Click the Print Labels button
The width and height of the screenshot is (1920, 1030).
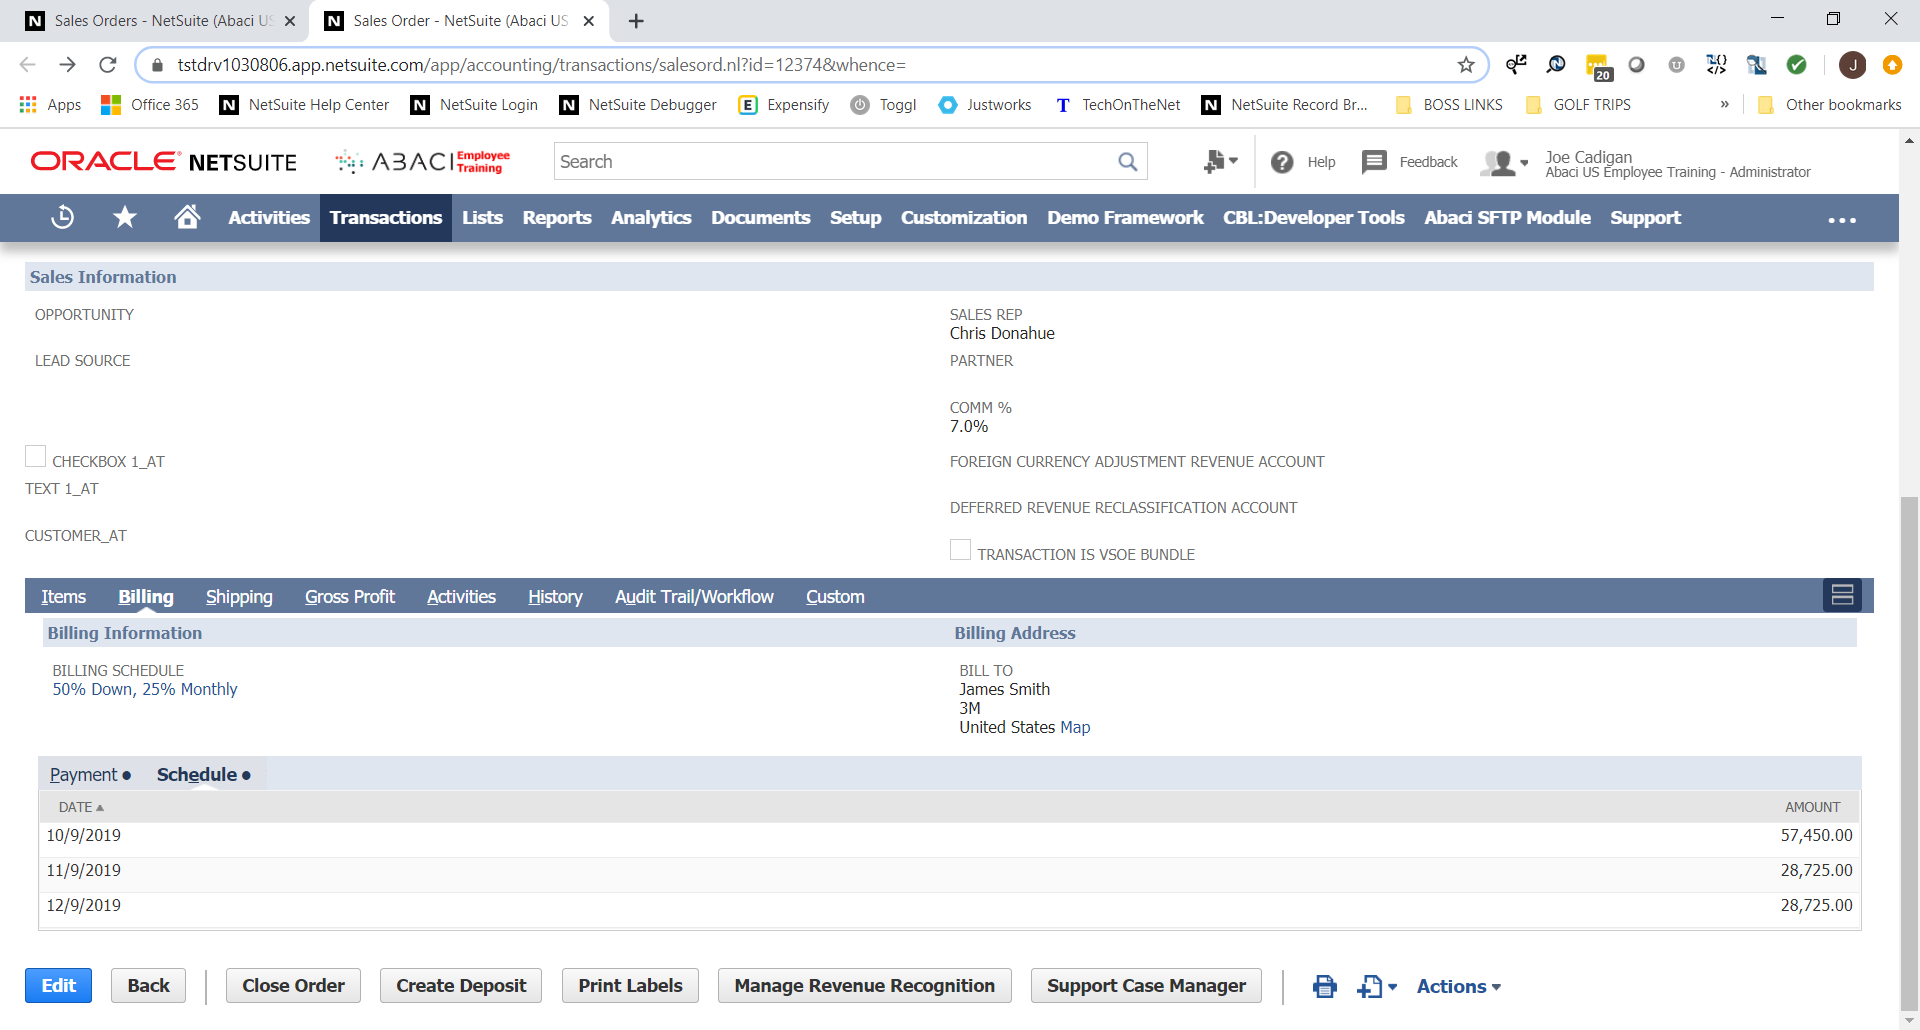click(630, 986)
